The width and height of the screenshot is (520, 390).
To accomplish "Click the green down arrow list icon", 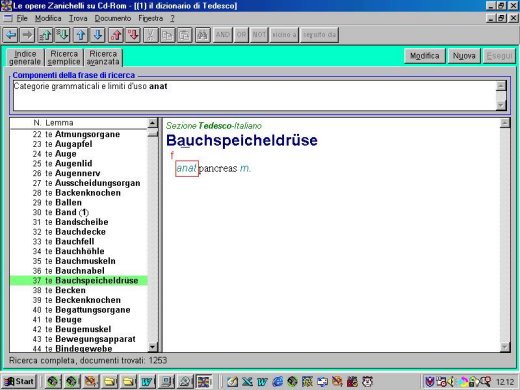I will 63,35.
